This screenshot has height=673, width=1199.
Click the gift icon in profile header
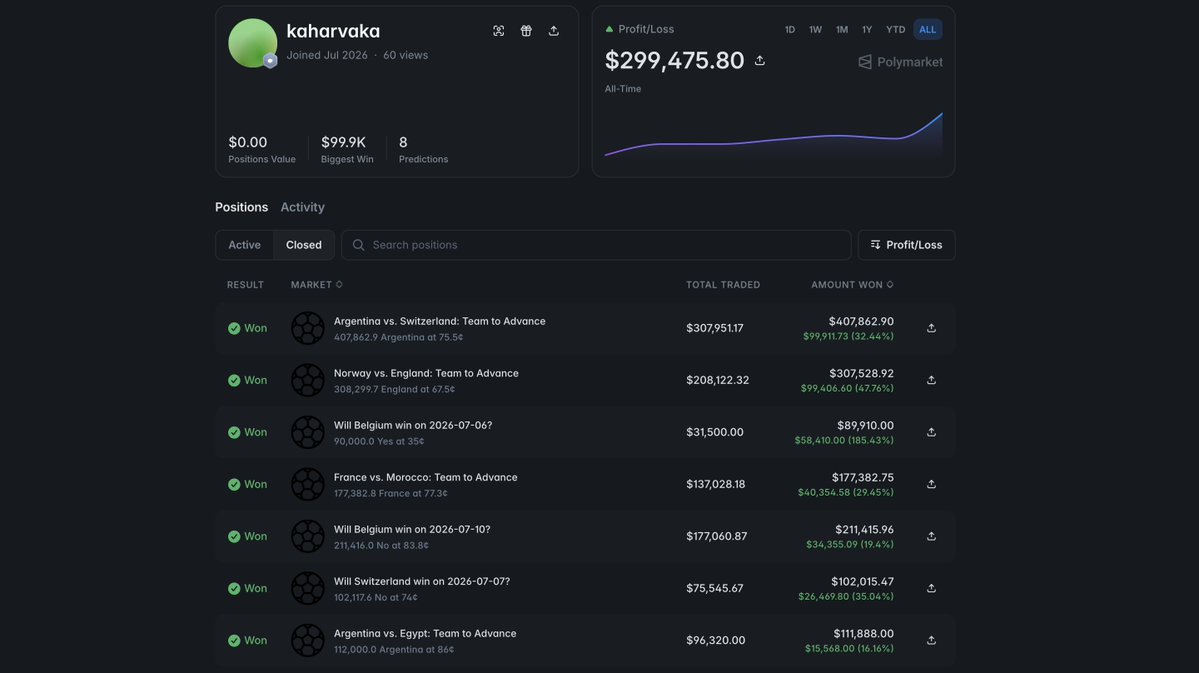(526, 31)
